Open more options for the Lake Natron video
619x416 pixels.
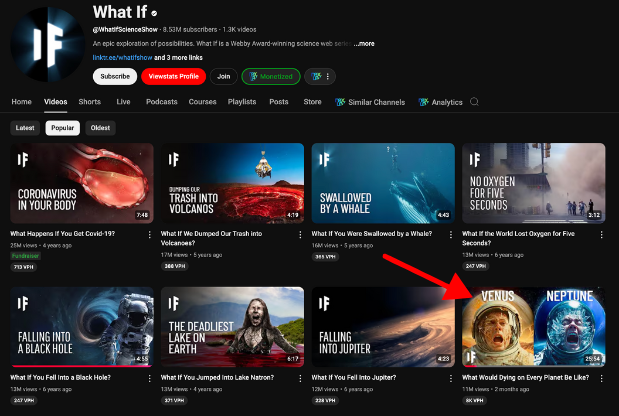[x=300, y=379]
